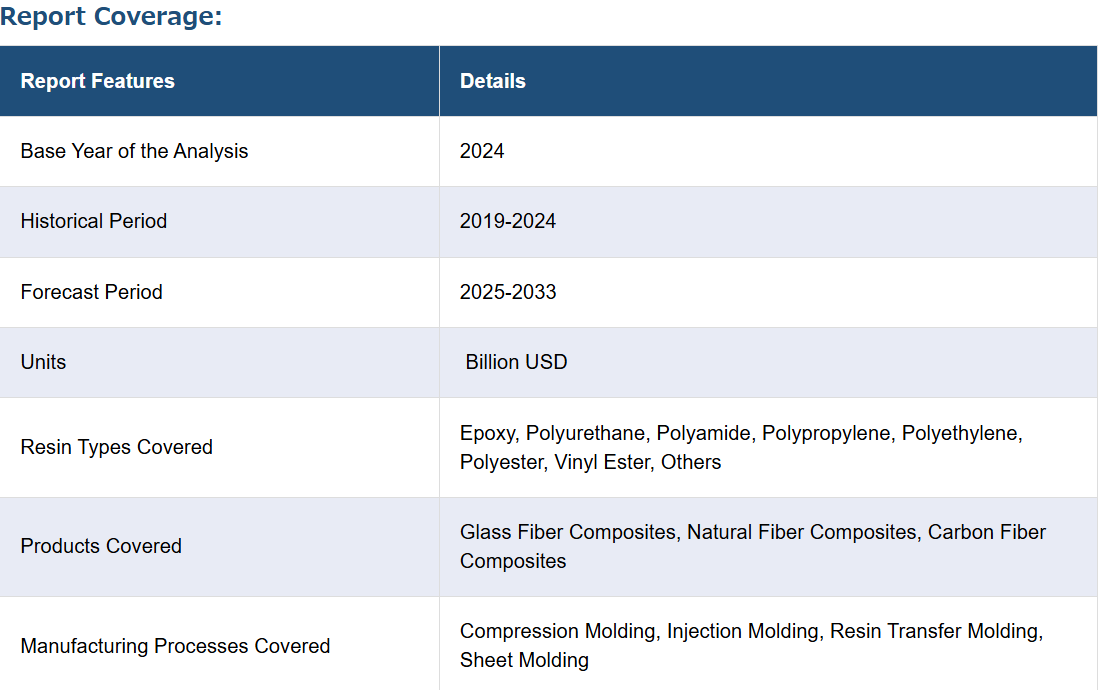Select the Forecast Period row label
The width and height of the screenshot is (1099, 690).
pos(91,292)
